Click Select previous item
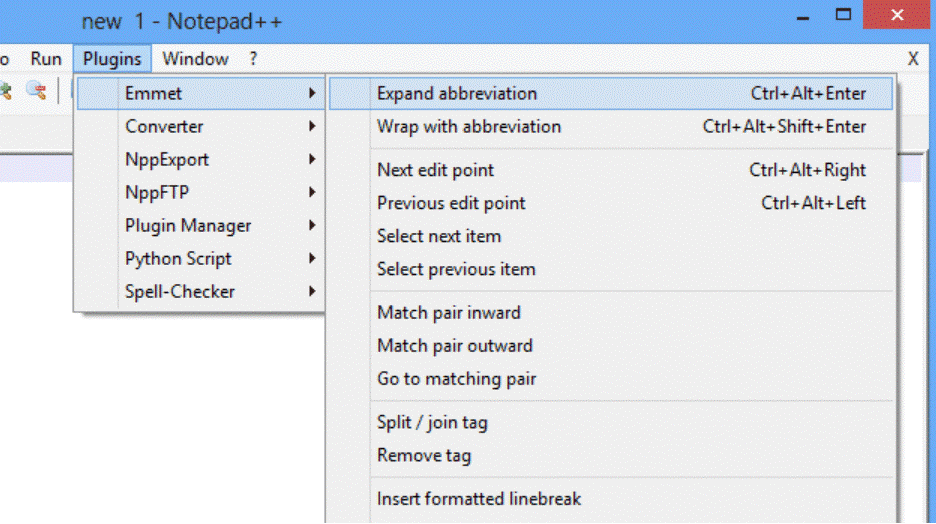This screenshot has height=524, width=936. (611, 269)
